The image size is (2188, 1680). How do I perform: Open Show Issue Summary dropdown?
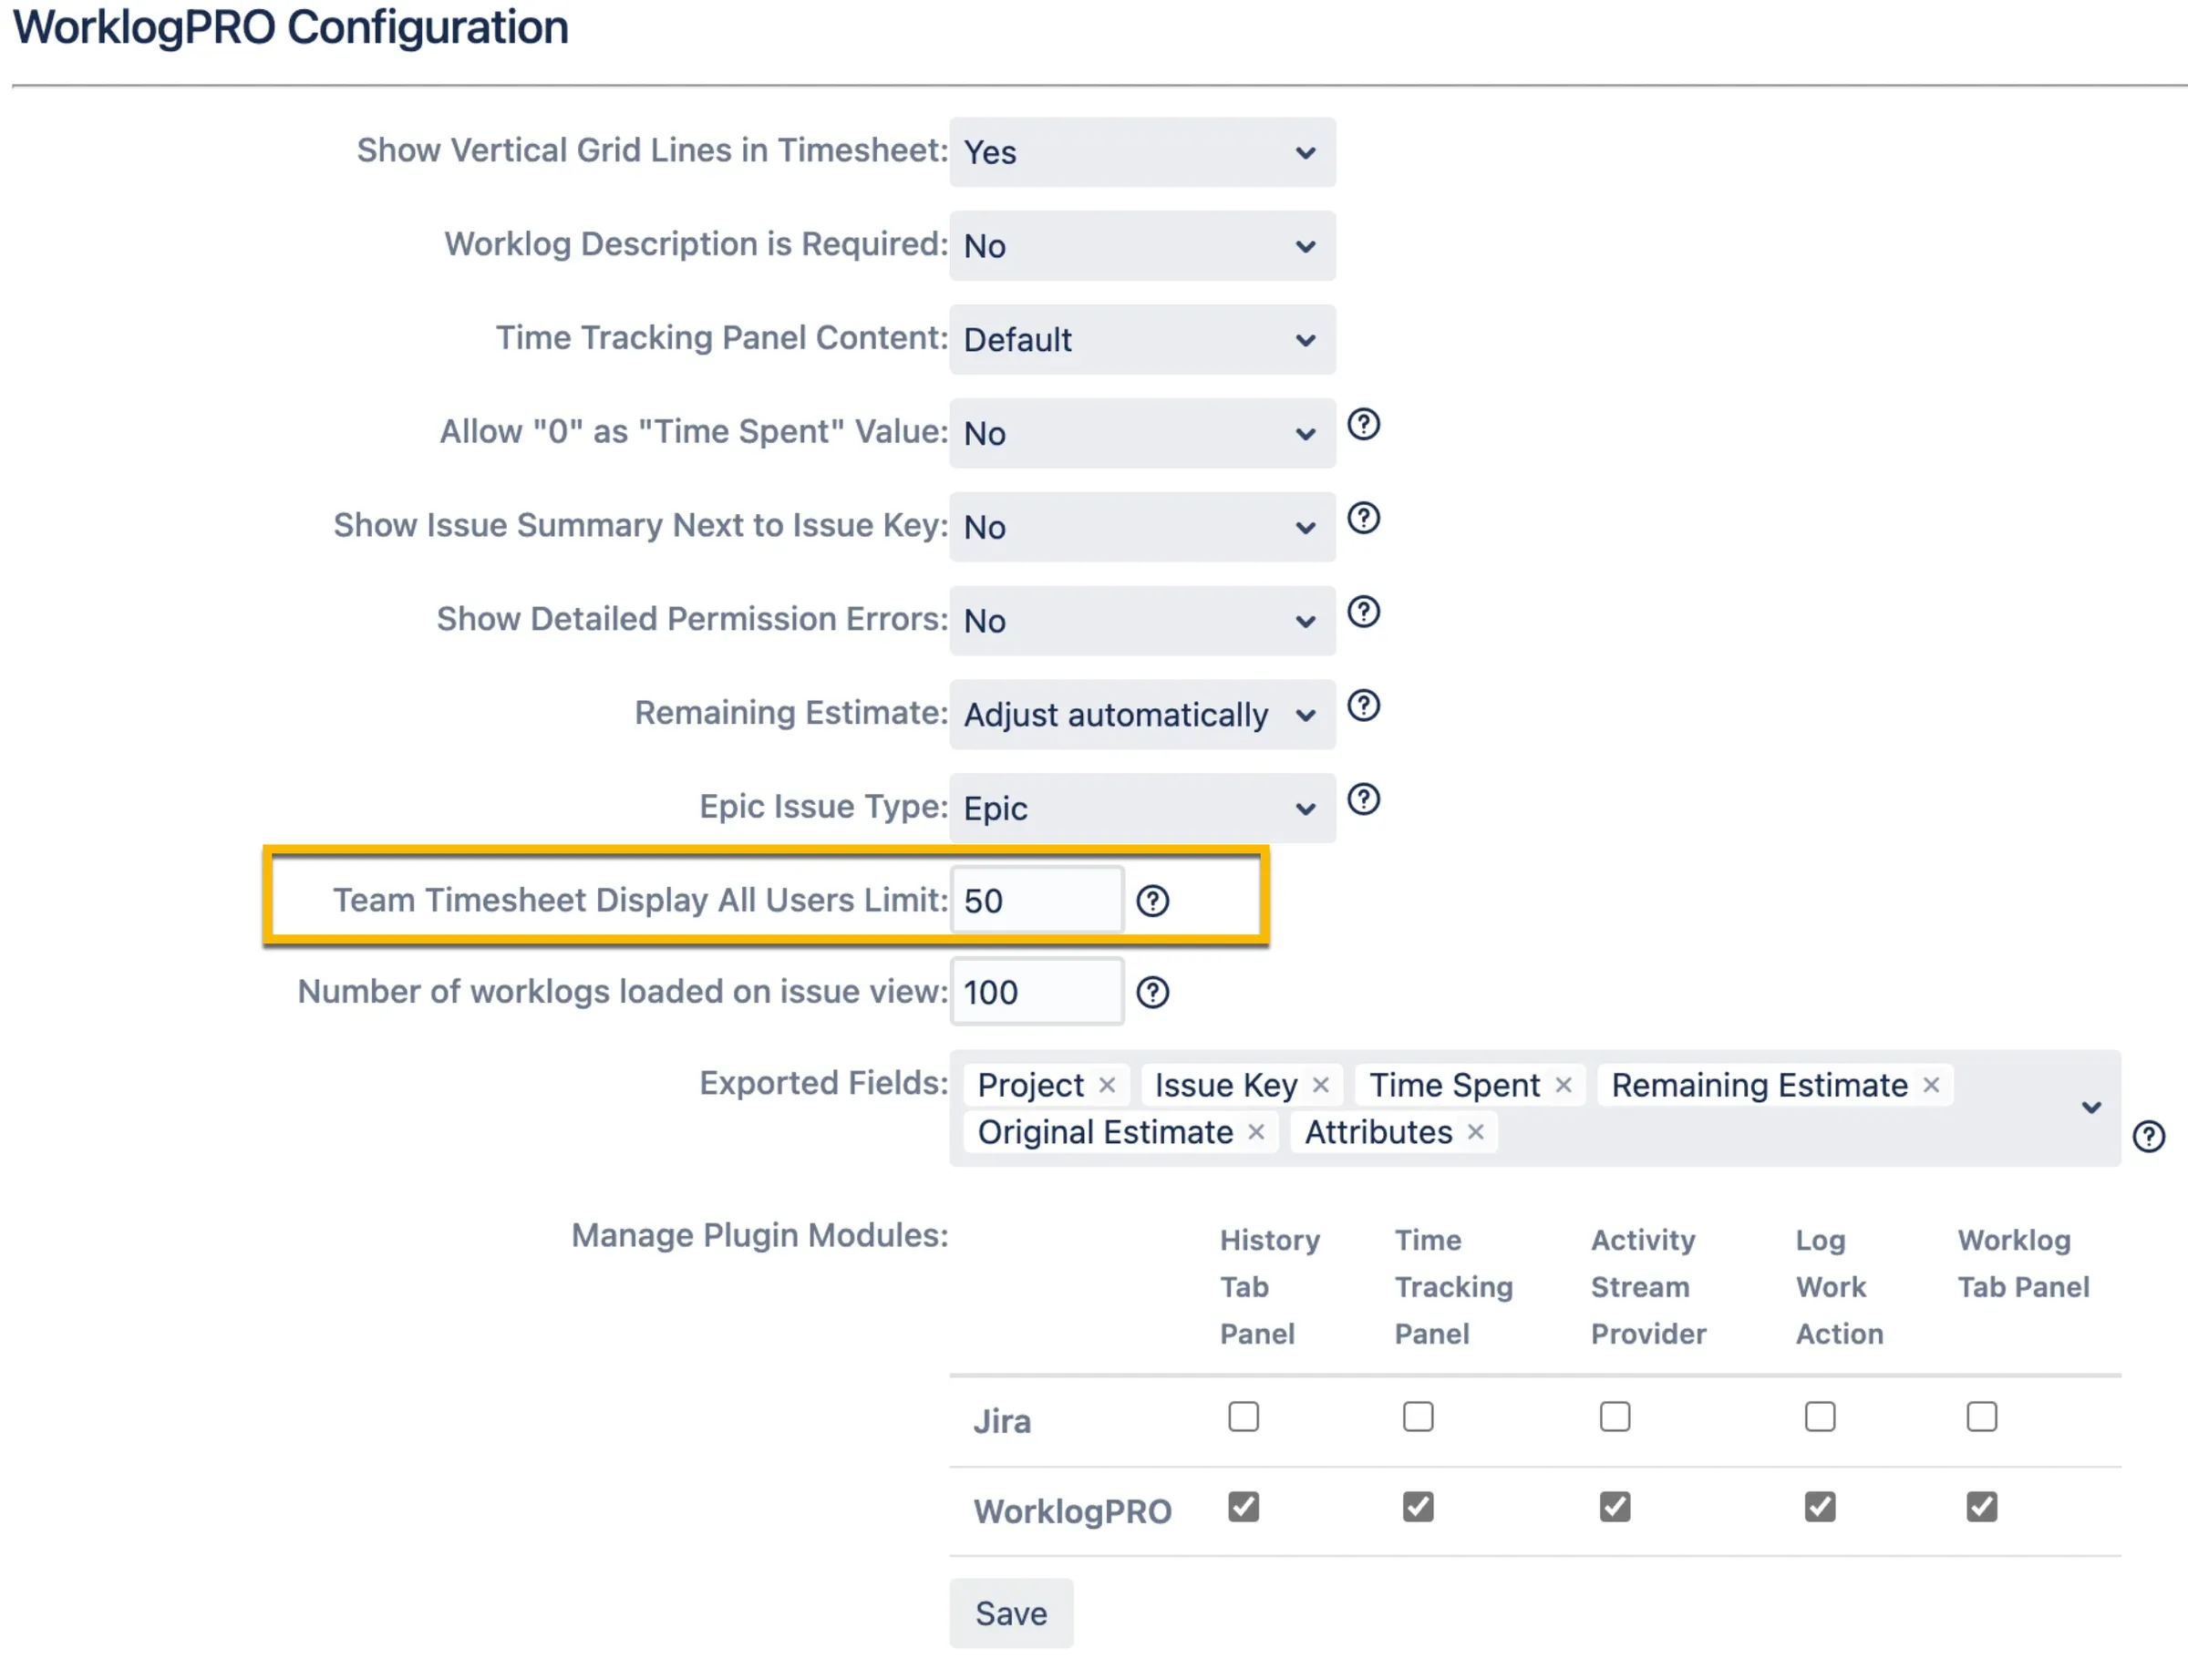click(1142, 527)
